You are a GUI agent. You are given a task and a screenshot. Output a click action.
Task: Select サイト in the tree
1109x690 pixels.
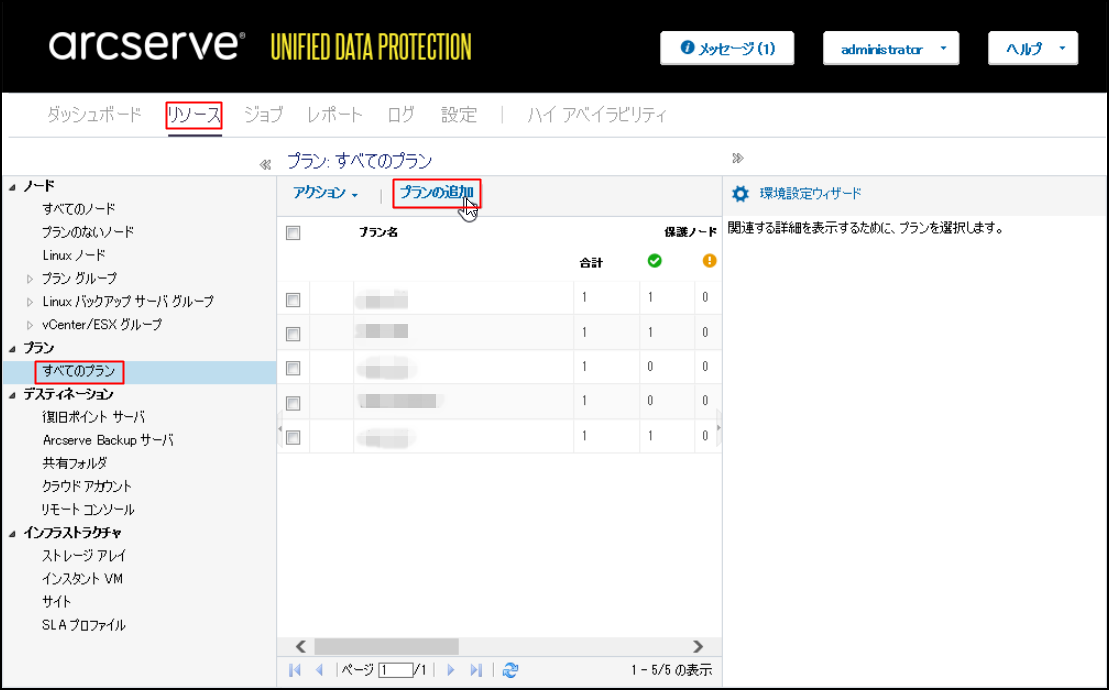(x=57, y=602)
